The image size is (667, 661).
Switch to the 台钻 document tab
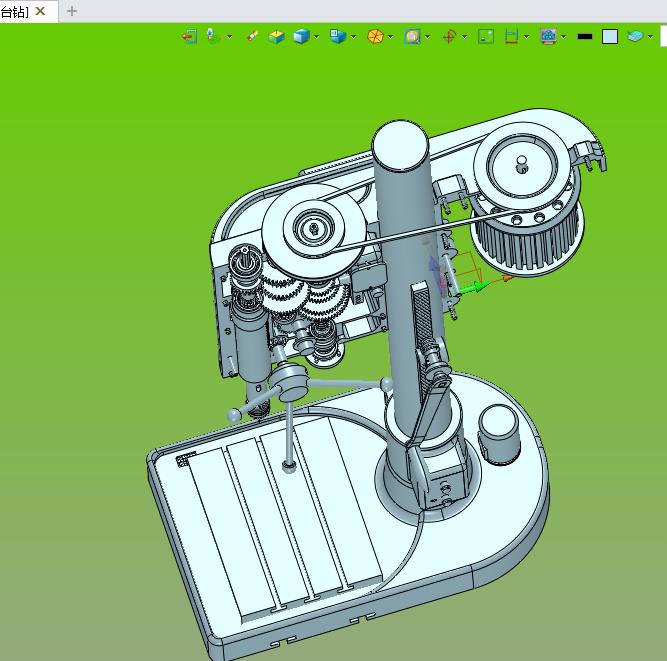pos(14,11)
